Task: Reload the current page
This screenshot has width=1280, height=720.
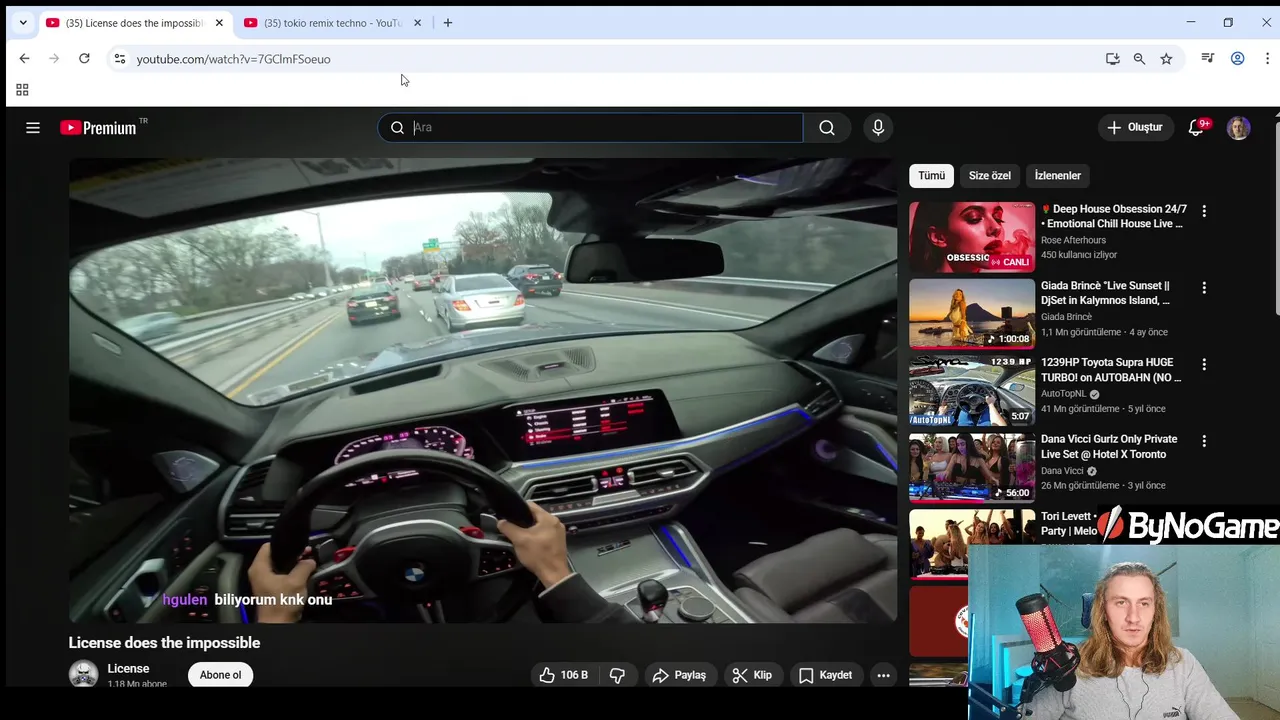Action: (x=84, y=59)
